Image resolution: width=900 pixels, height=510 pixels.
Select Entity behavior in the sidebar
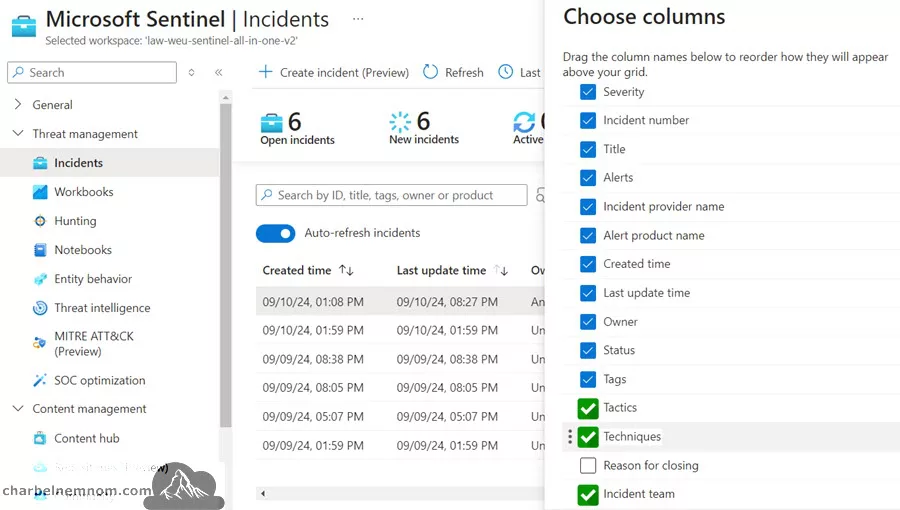tap(110, 279)
